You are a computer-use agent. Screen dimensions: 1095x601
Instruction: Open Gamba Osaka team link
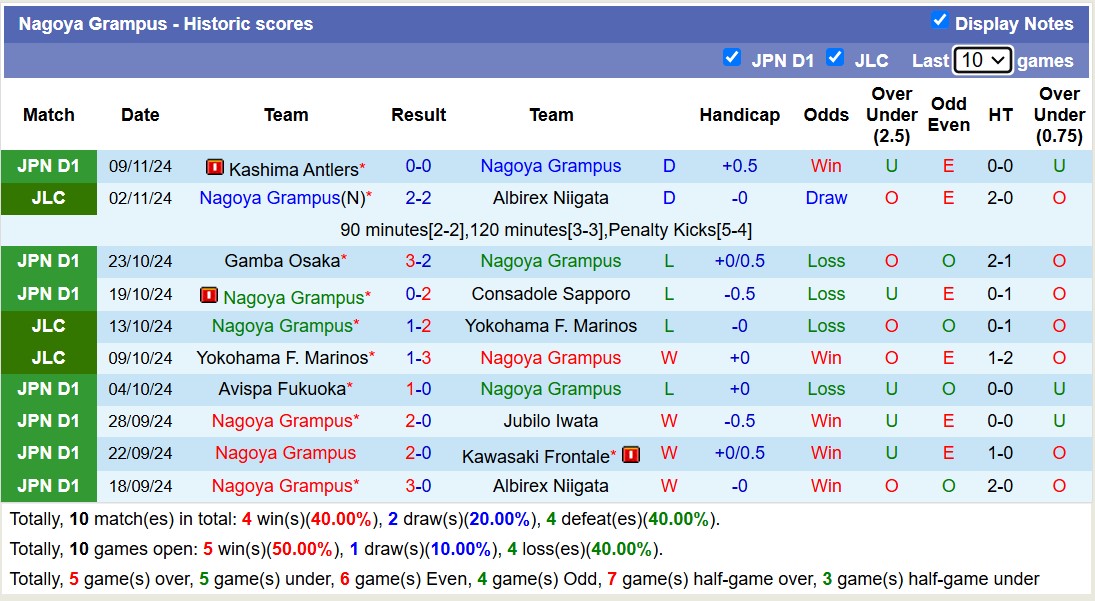pyautogui.click(x=282, y=261)
